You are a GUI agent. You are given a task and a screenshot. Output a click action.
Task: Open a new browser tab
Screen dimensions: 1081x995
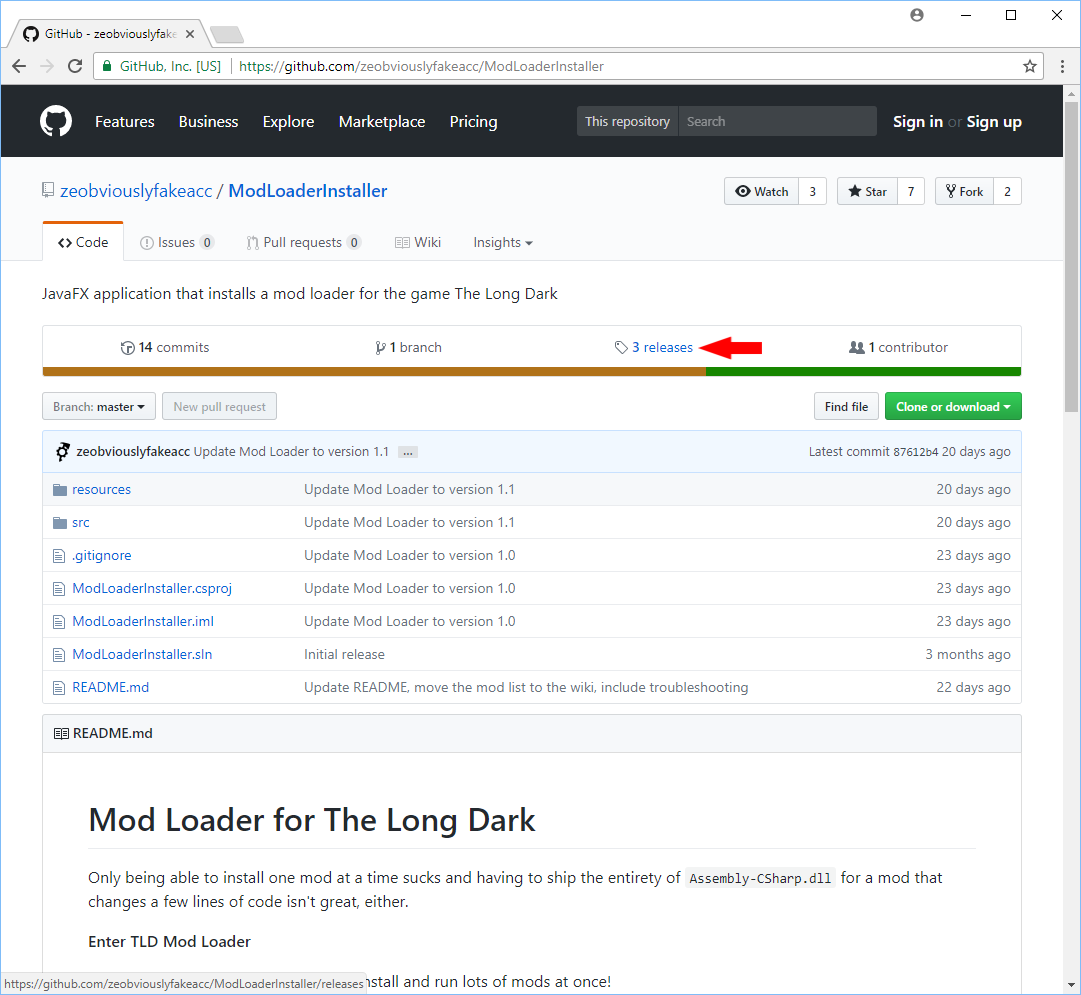[227, 34]
